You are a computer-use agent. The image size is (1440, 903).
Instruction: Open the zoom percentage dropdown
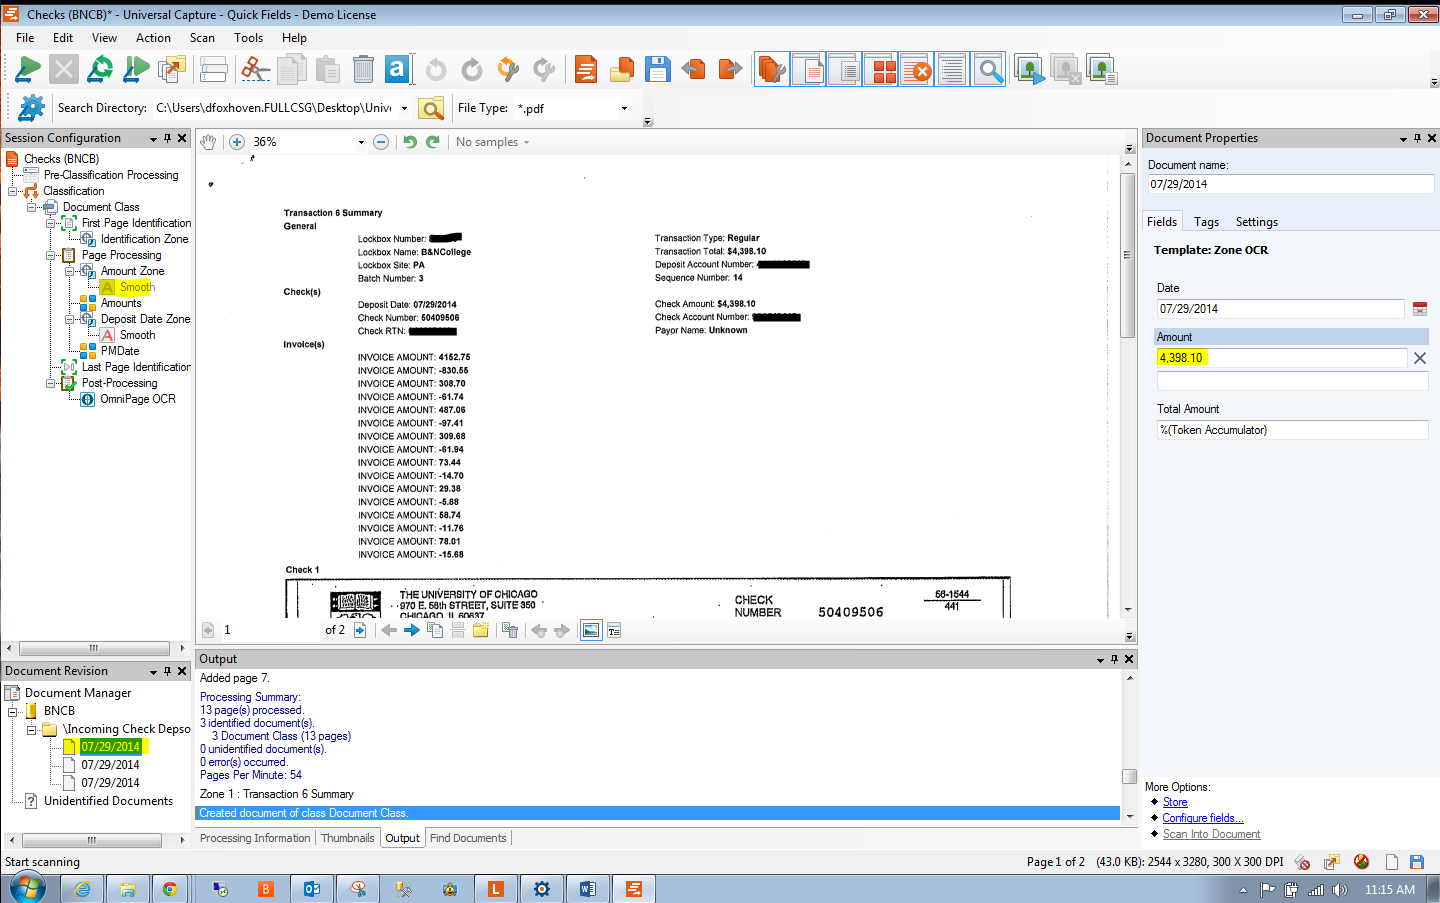[361, 142]
